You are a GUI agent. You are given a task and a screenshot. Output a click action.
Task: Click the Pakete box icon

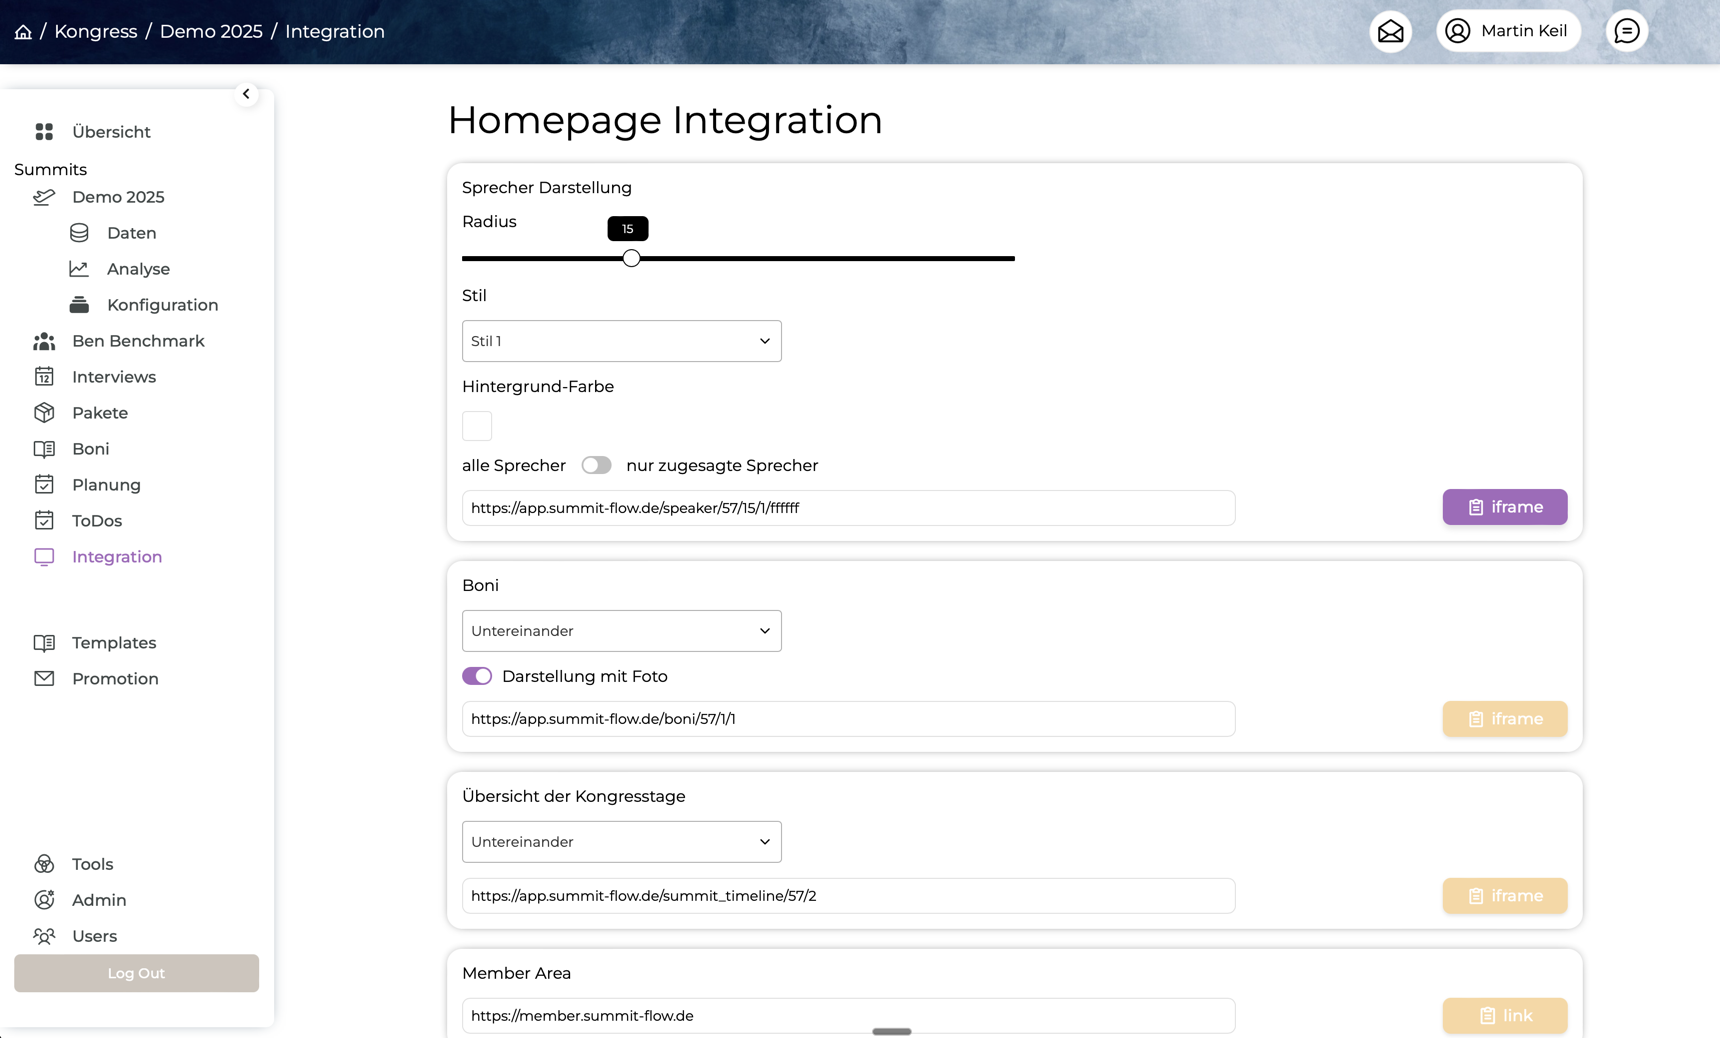(44, 413)
